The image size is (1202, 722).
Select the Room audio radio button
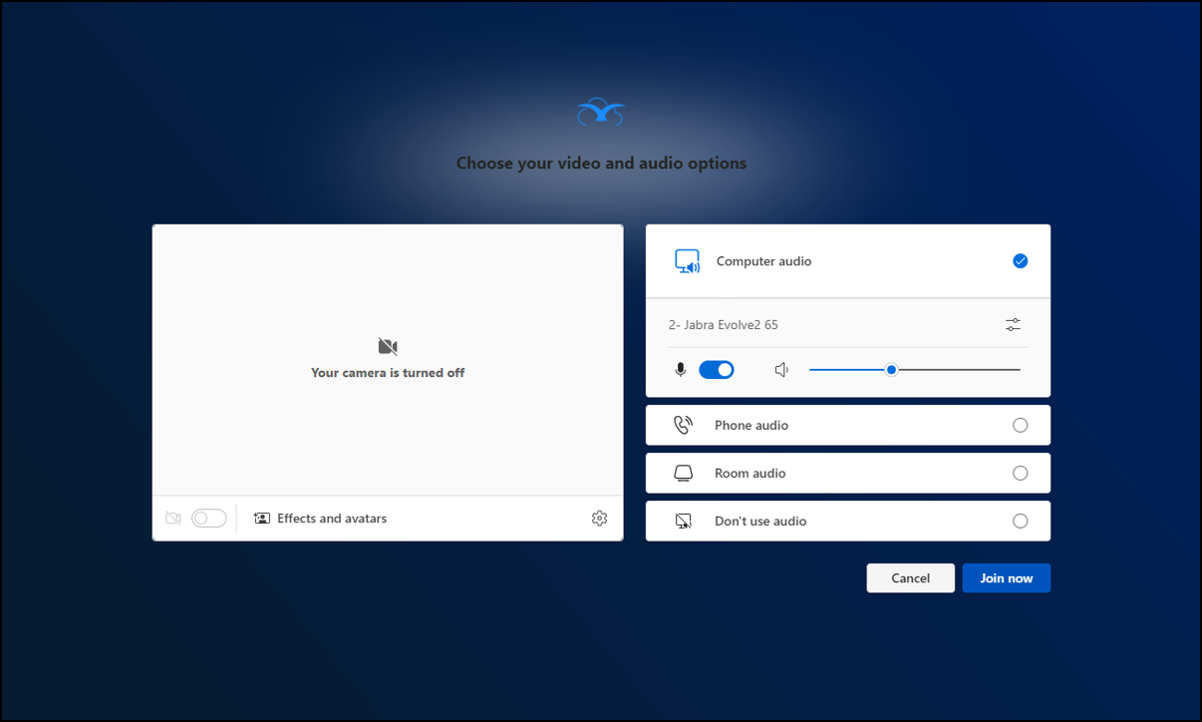(x=1020, y=473)
